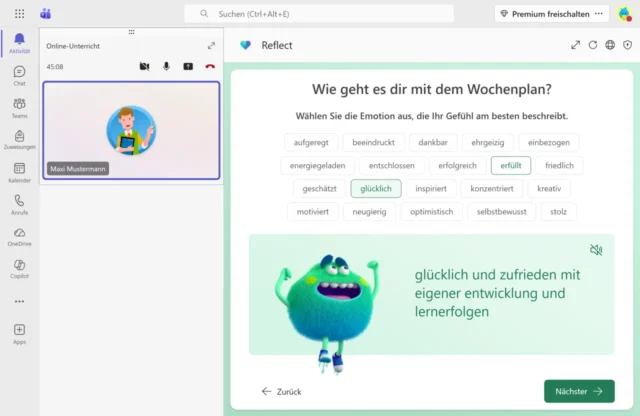Choose motiviert as the emotion
Image resolution: width=640 pixels, height=416 pixels.
click(313, 211)
